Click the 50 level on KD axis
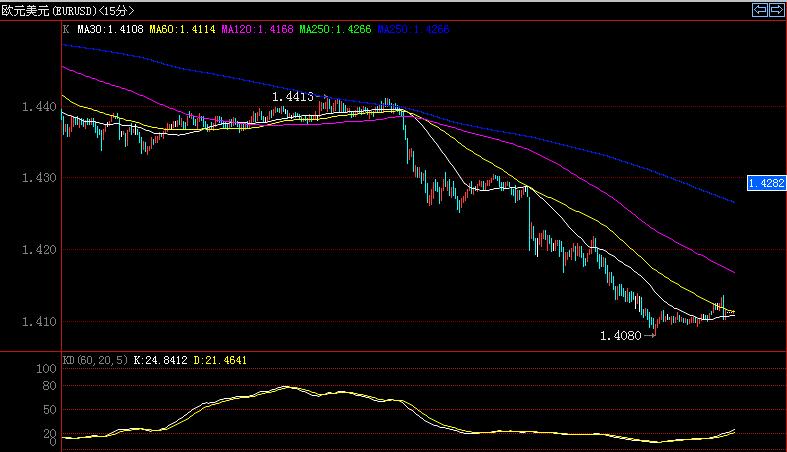Screen dimensions: 787x452 pyautogui.click(x=49, y=410)
